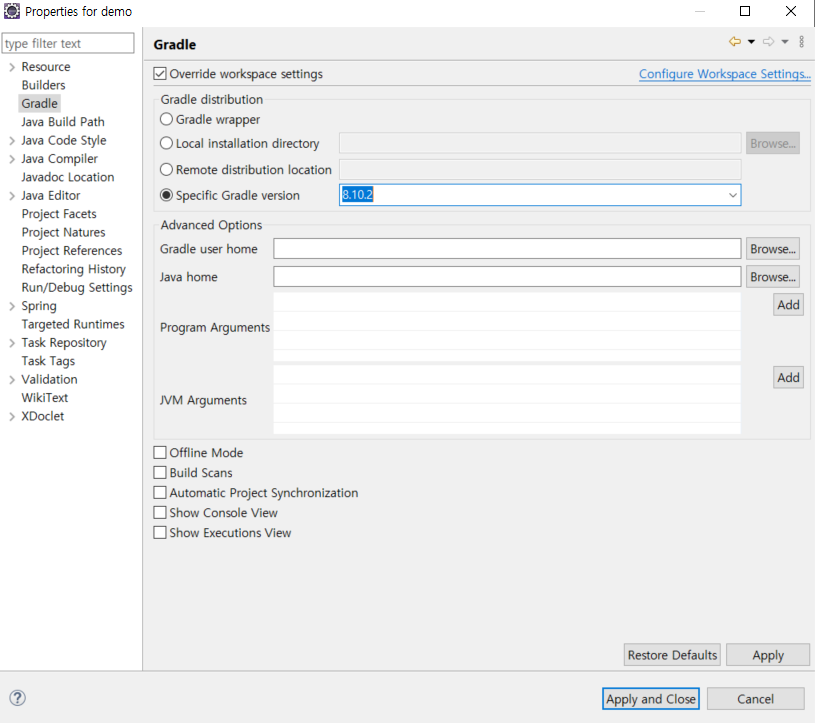
Task: Expand the Resource tree node
Action: [x=12, y=67]
